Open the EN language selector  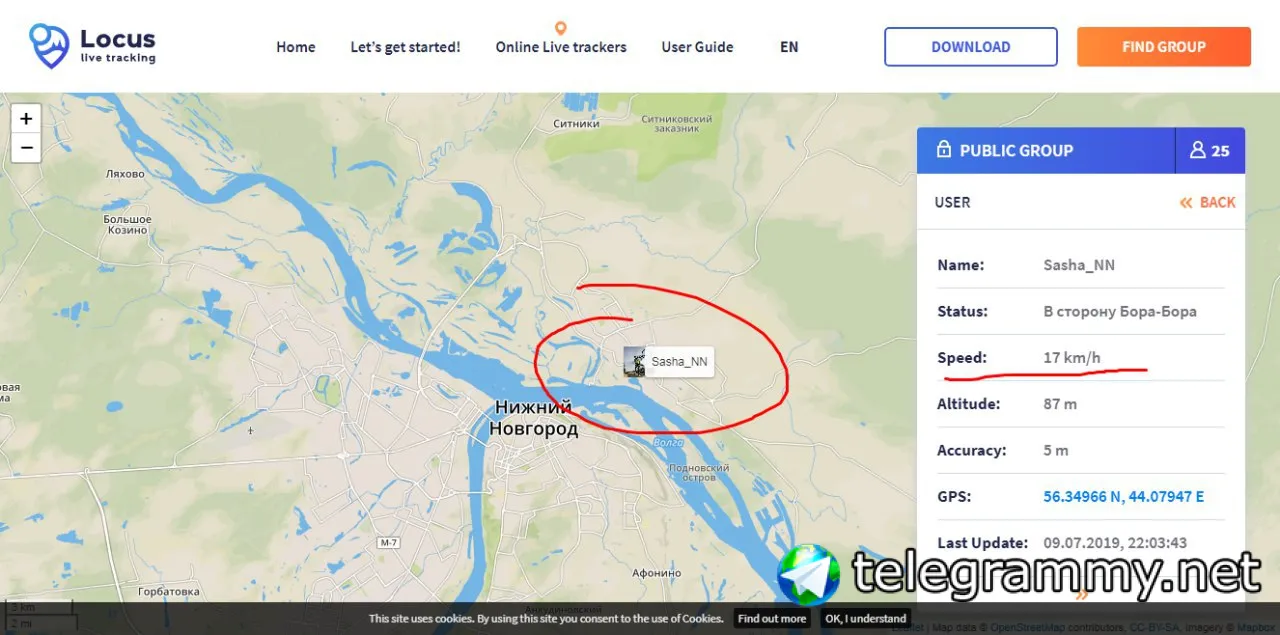[x=789, y=47]
